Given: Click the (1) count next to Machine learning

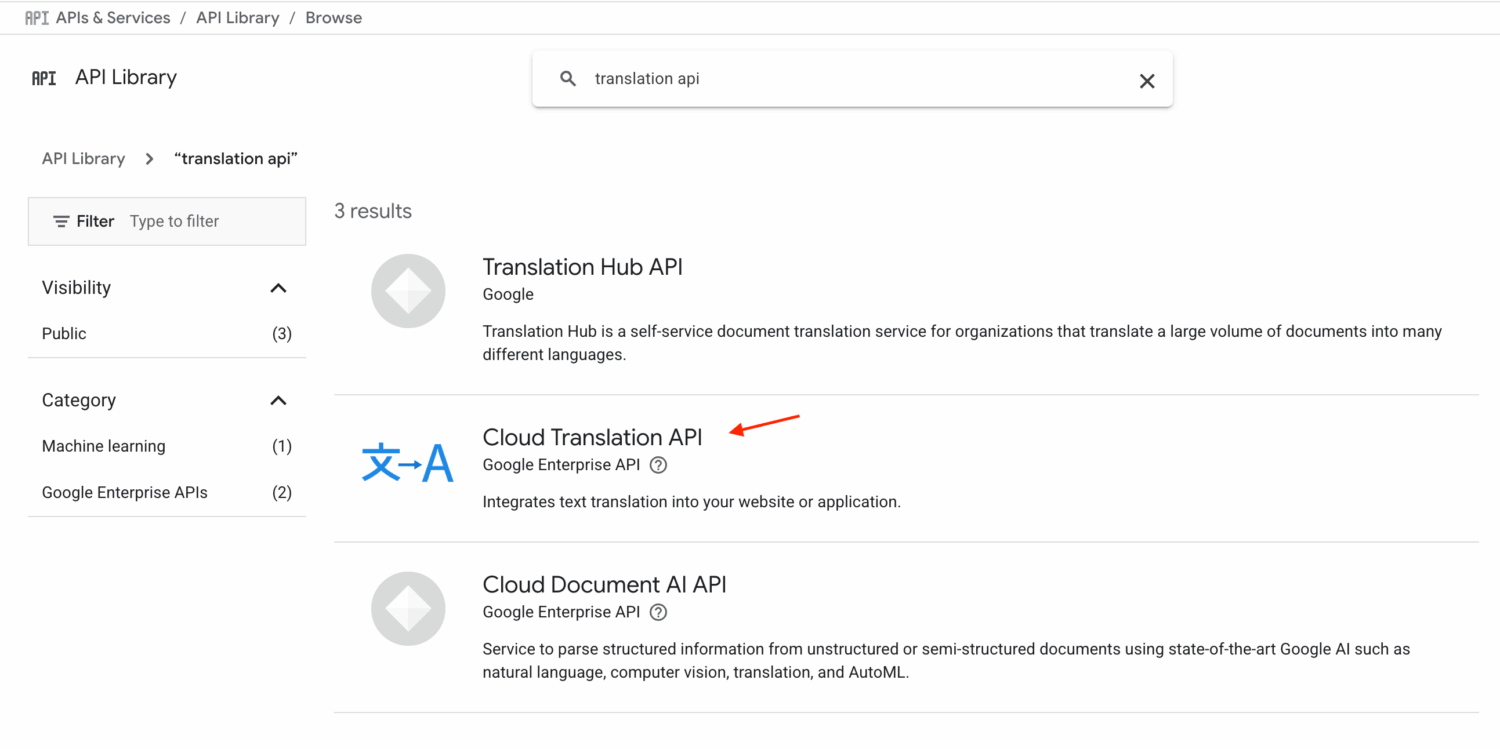Looking at the screenshot, I should pyautogui.click(x=282, y=447).
